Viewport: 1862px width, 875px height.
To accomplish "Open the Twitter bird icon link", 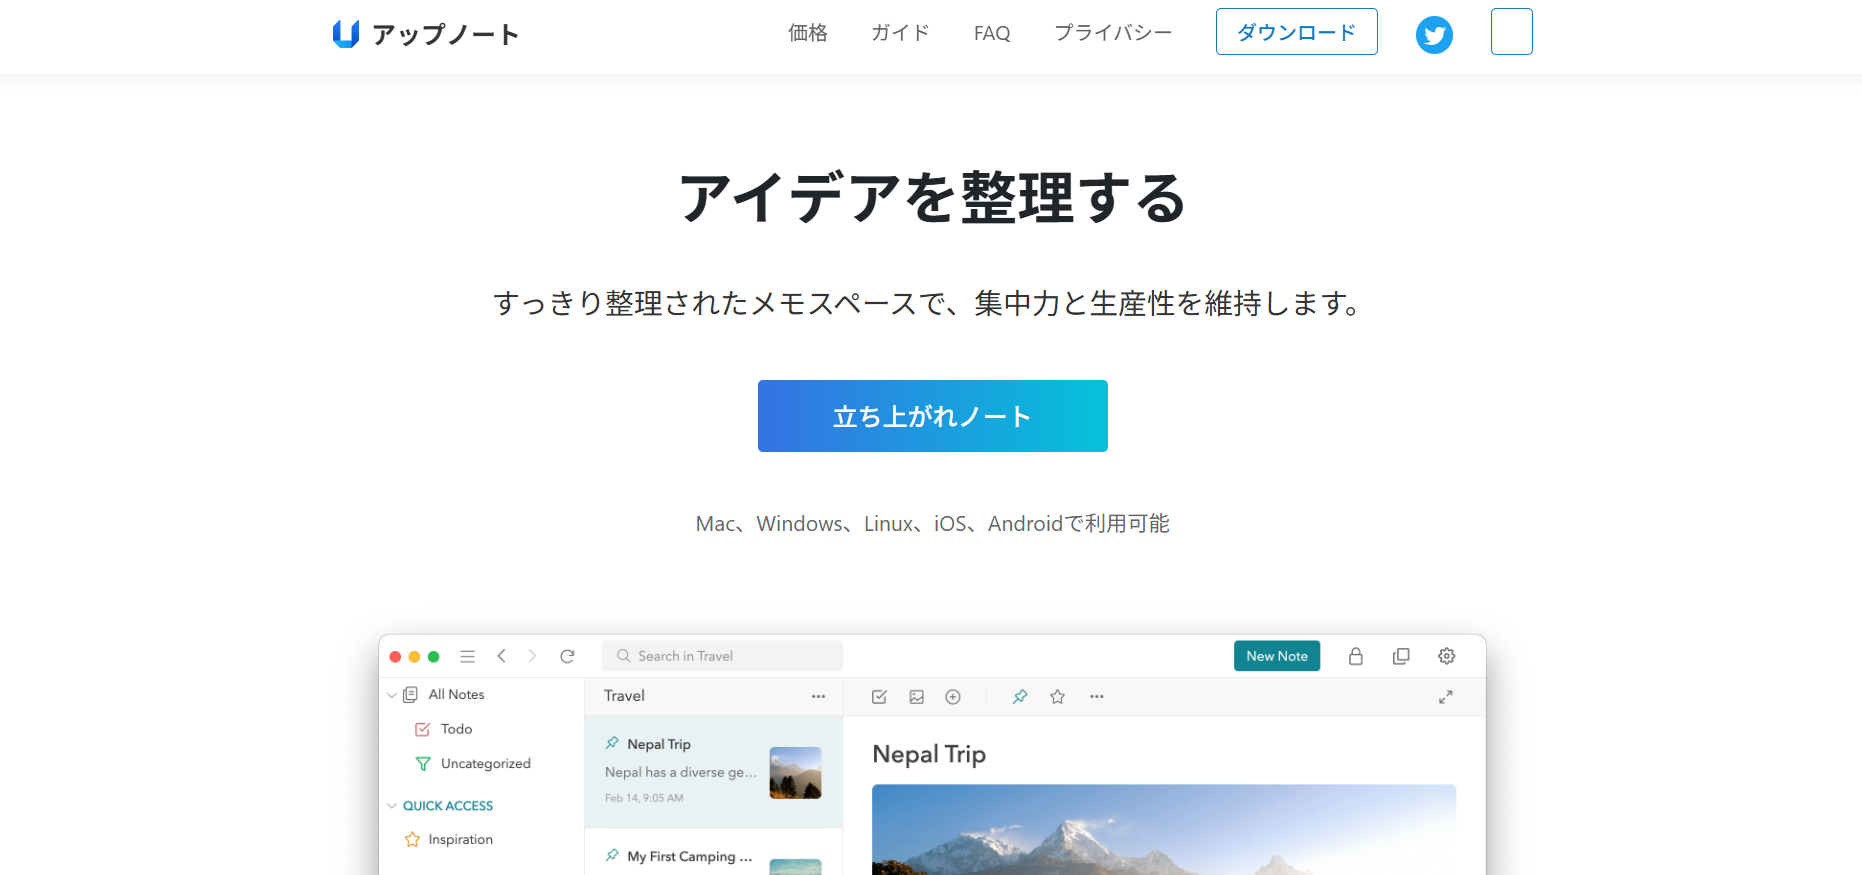I will [x=1434, y=35].
